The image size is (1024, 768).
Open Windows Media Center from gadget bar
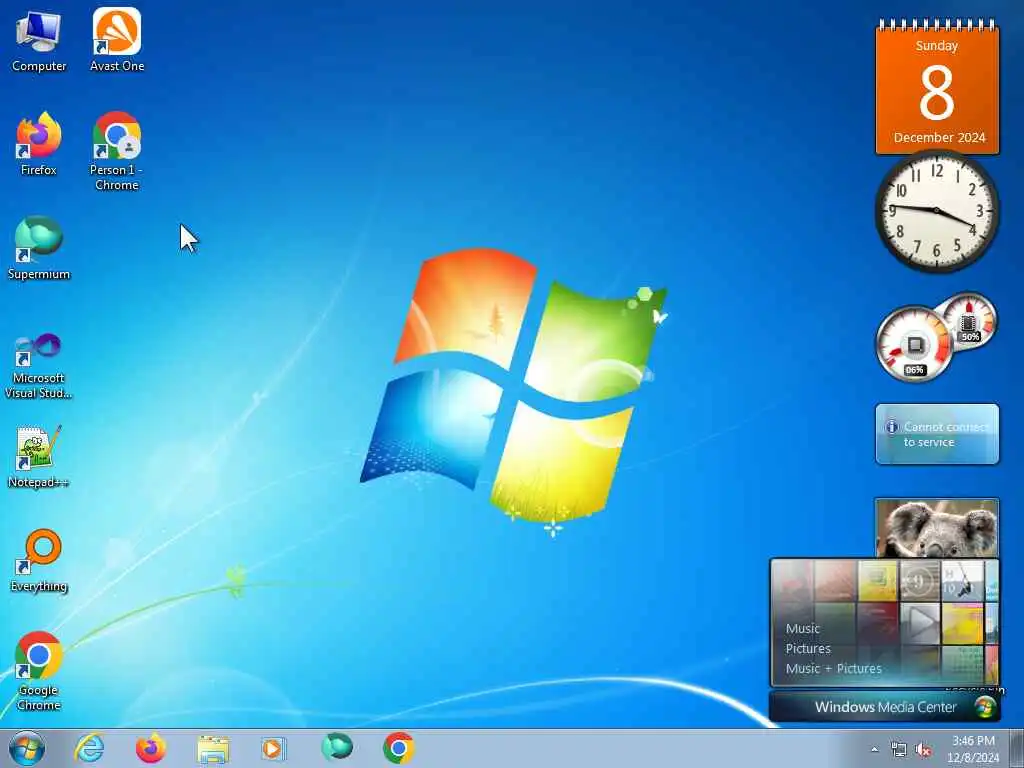coord(885,707)
